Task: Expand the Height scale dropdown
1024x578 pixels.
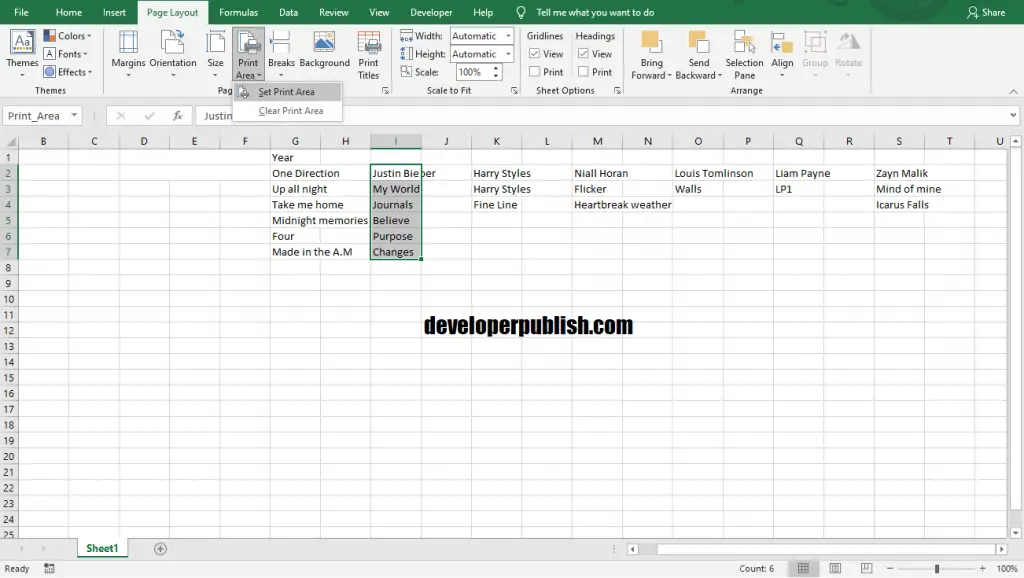Action: coord(508,54)
